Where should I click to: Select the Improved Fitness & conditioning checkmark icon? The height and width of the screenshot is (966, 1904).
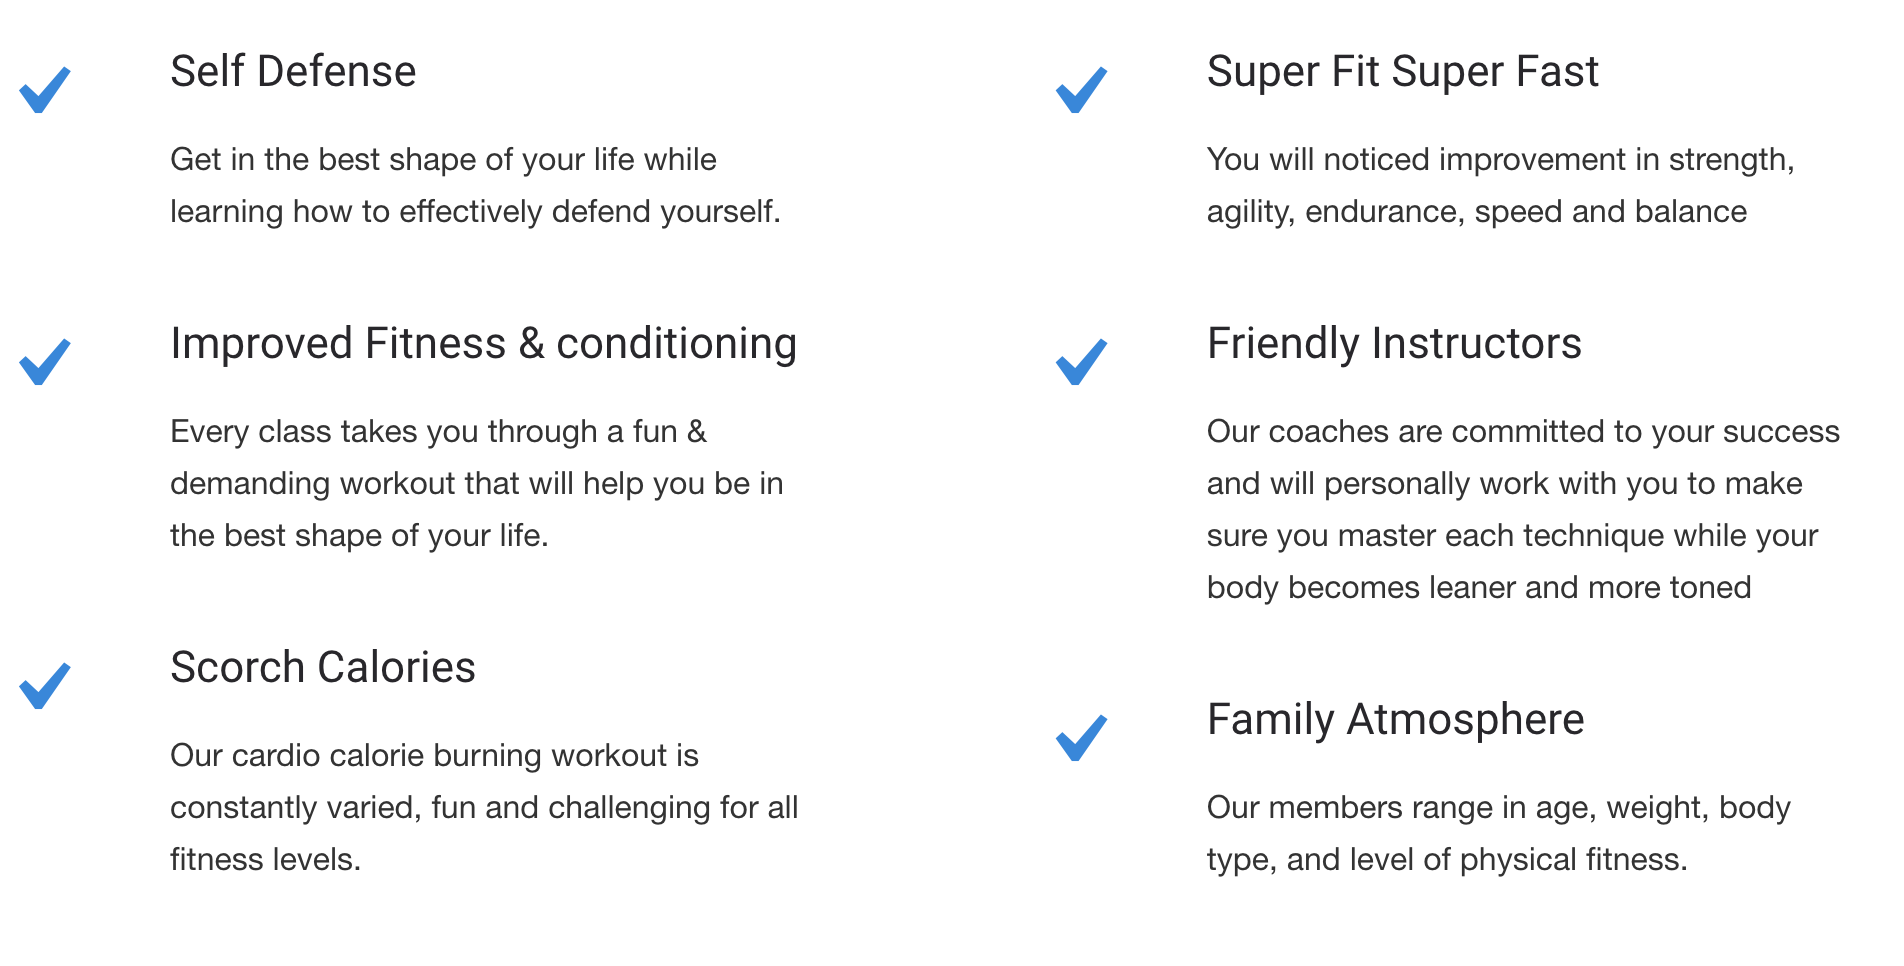pos(45,363)
